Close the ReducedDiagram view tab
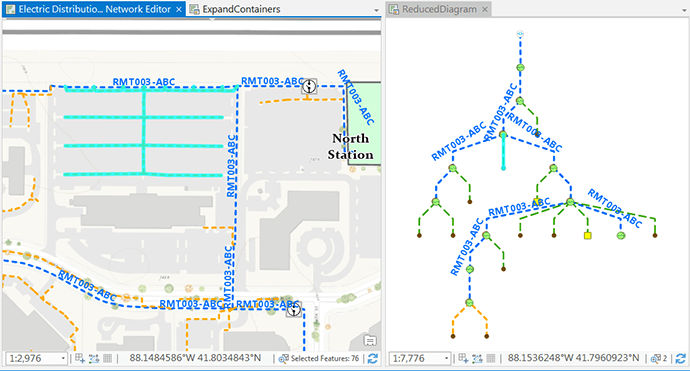 (484, 9)
